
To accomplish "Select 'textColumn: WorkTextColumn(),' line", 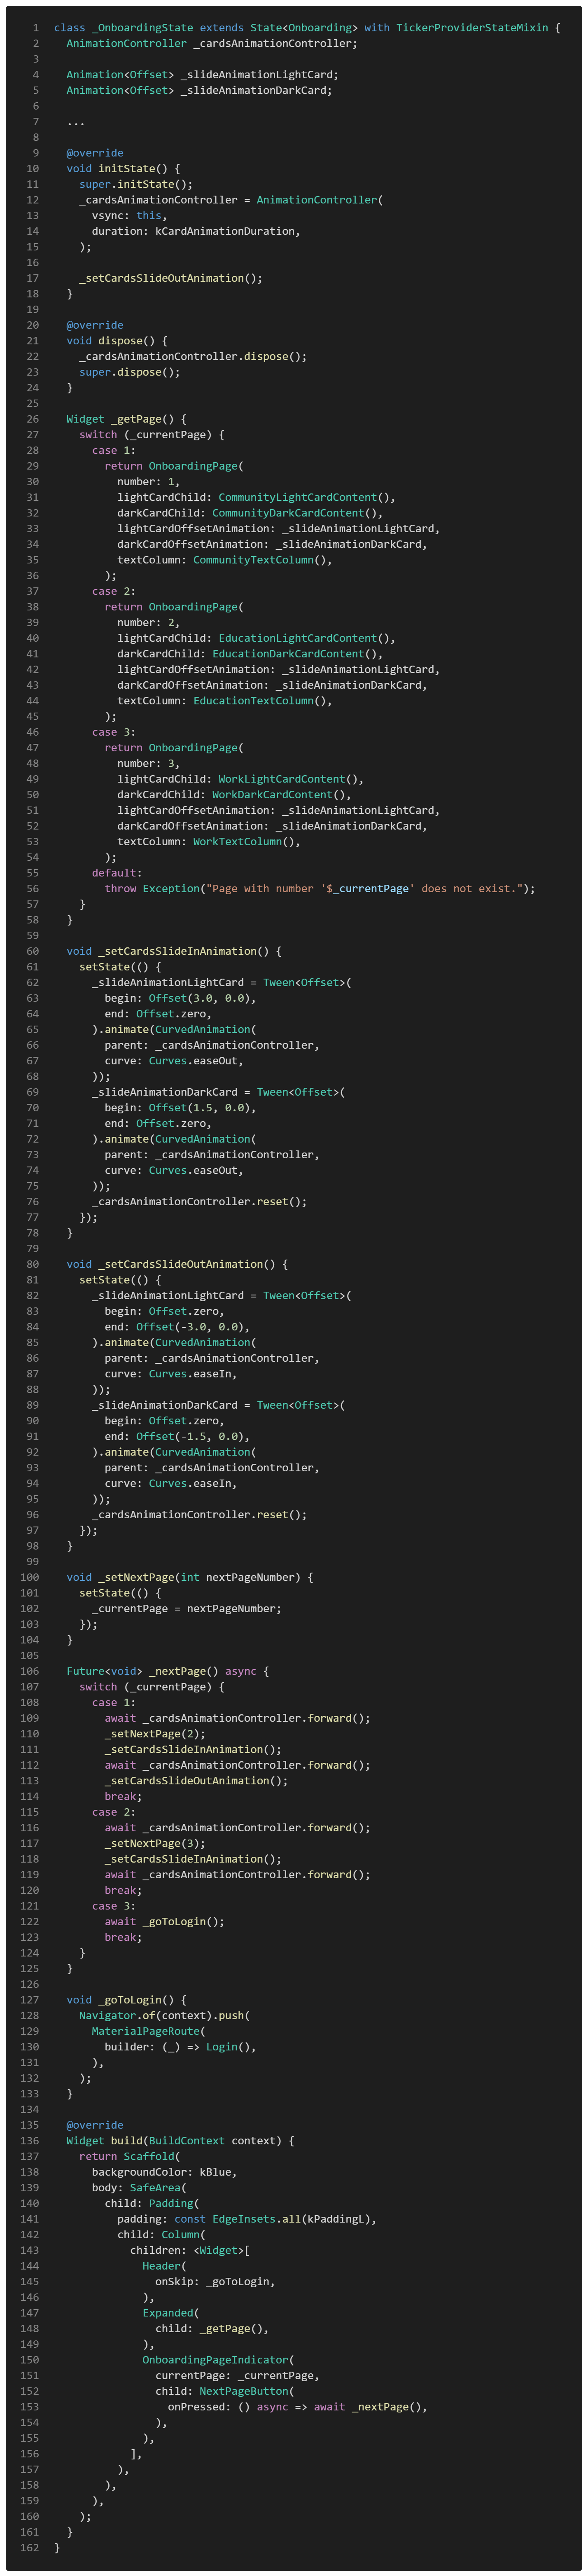I will point(209,842).
